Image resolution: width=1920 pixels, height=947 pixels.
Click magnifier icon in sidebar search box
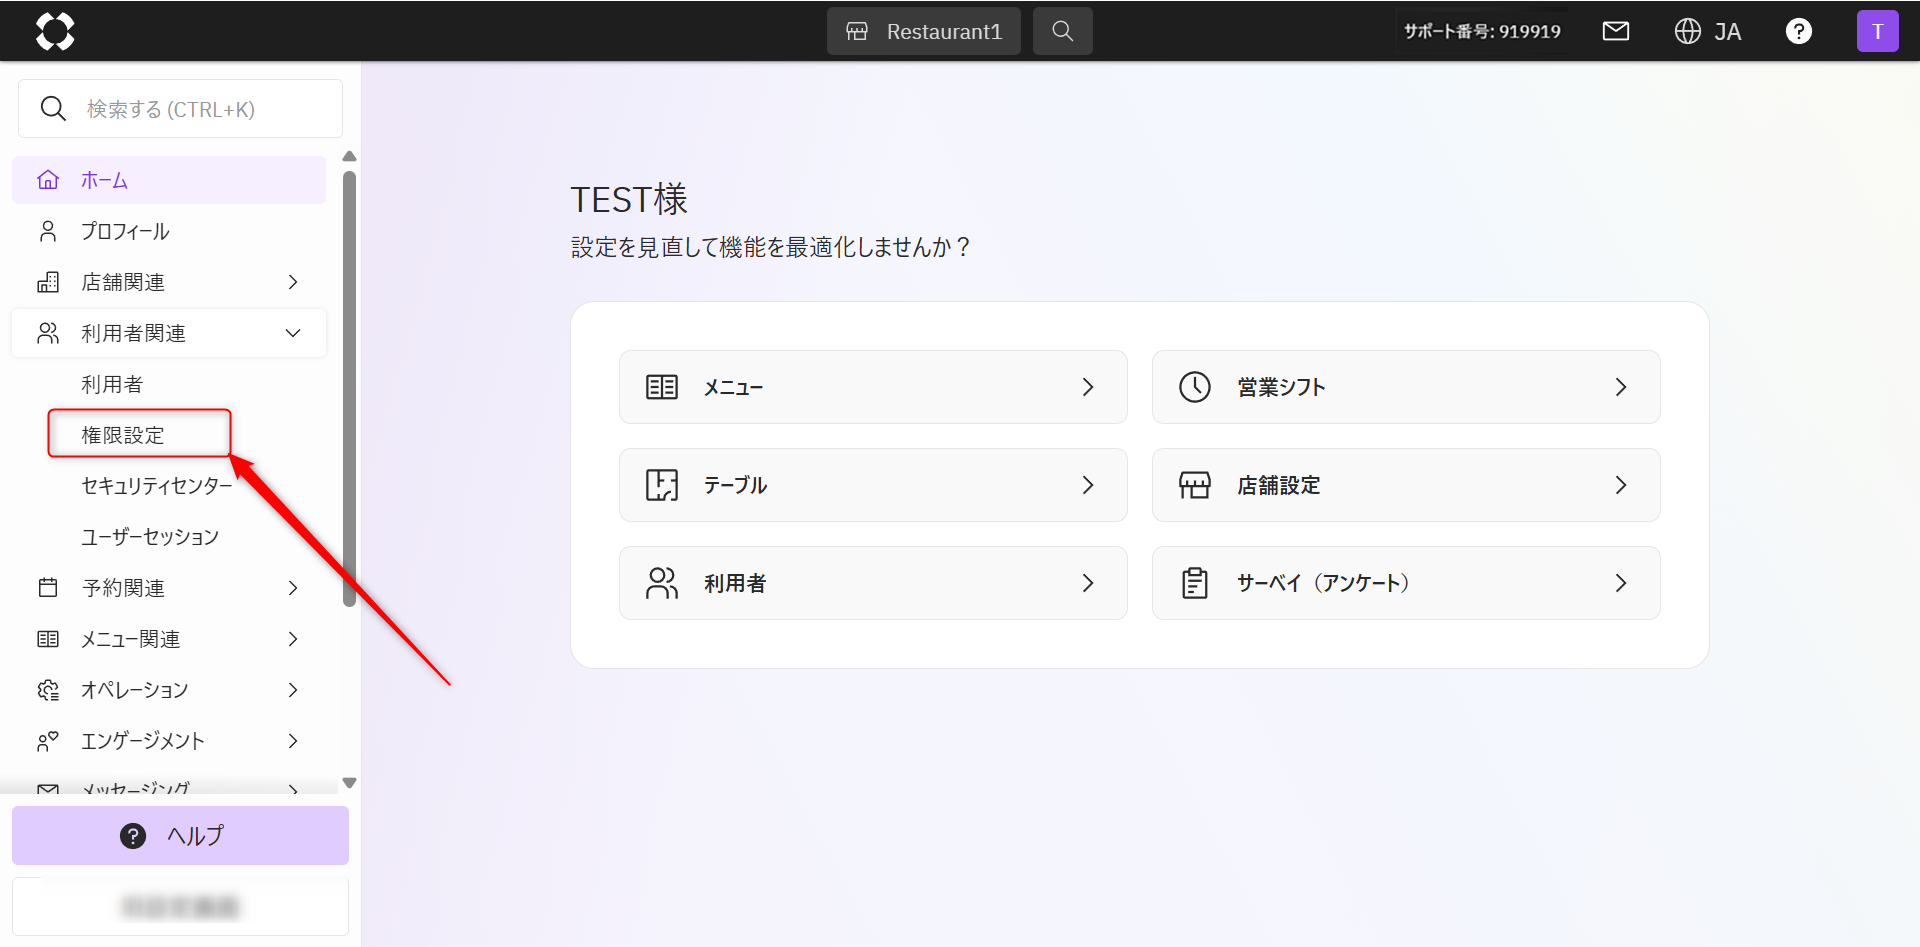click(x=53, y=108)
